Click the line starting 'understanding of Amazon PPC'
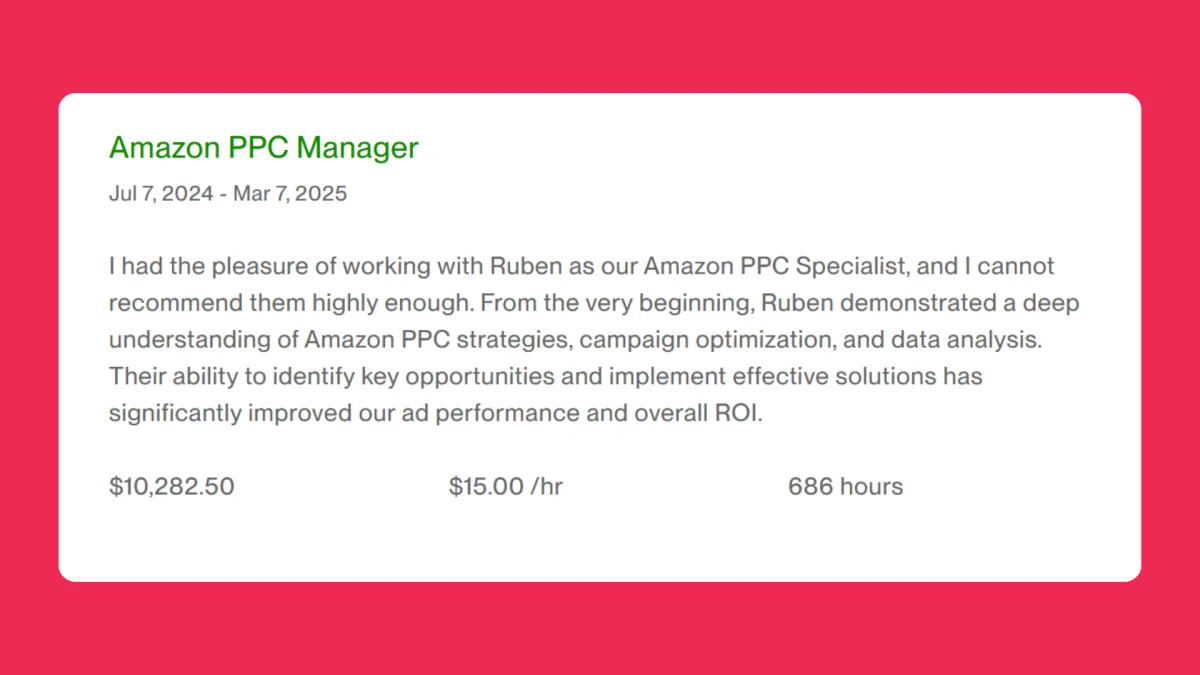This screenshot has height=675, width=1200. click(x=575, y=340)
